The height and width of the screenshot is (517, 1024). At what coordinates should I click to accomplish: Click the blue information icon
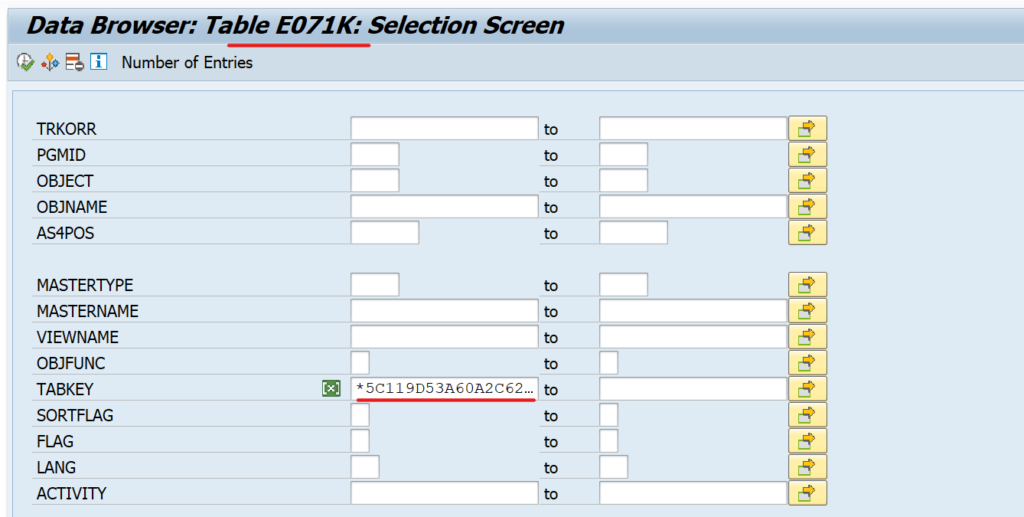point(98,62)
